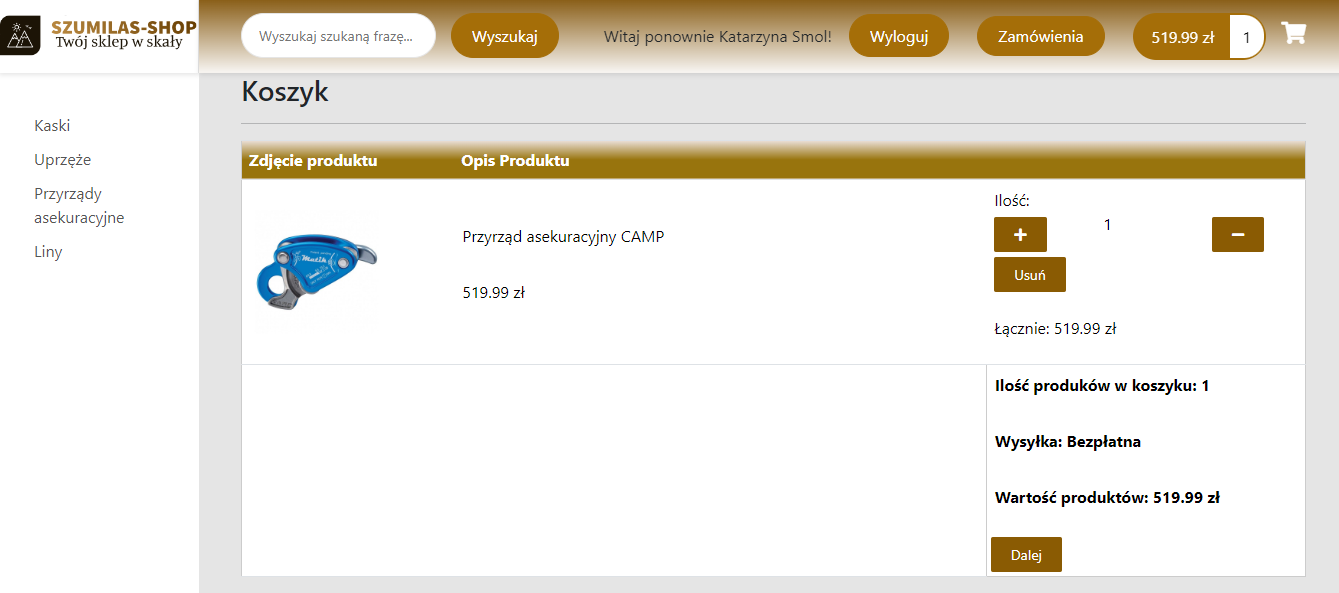
Task: Click the cart item count badge
Action: (x=1246, y=38)
